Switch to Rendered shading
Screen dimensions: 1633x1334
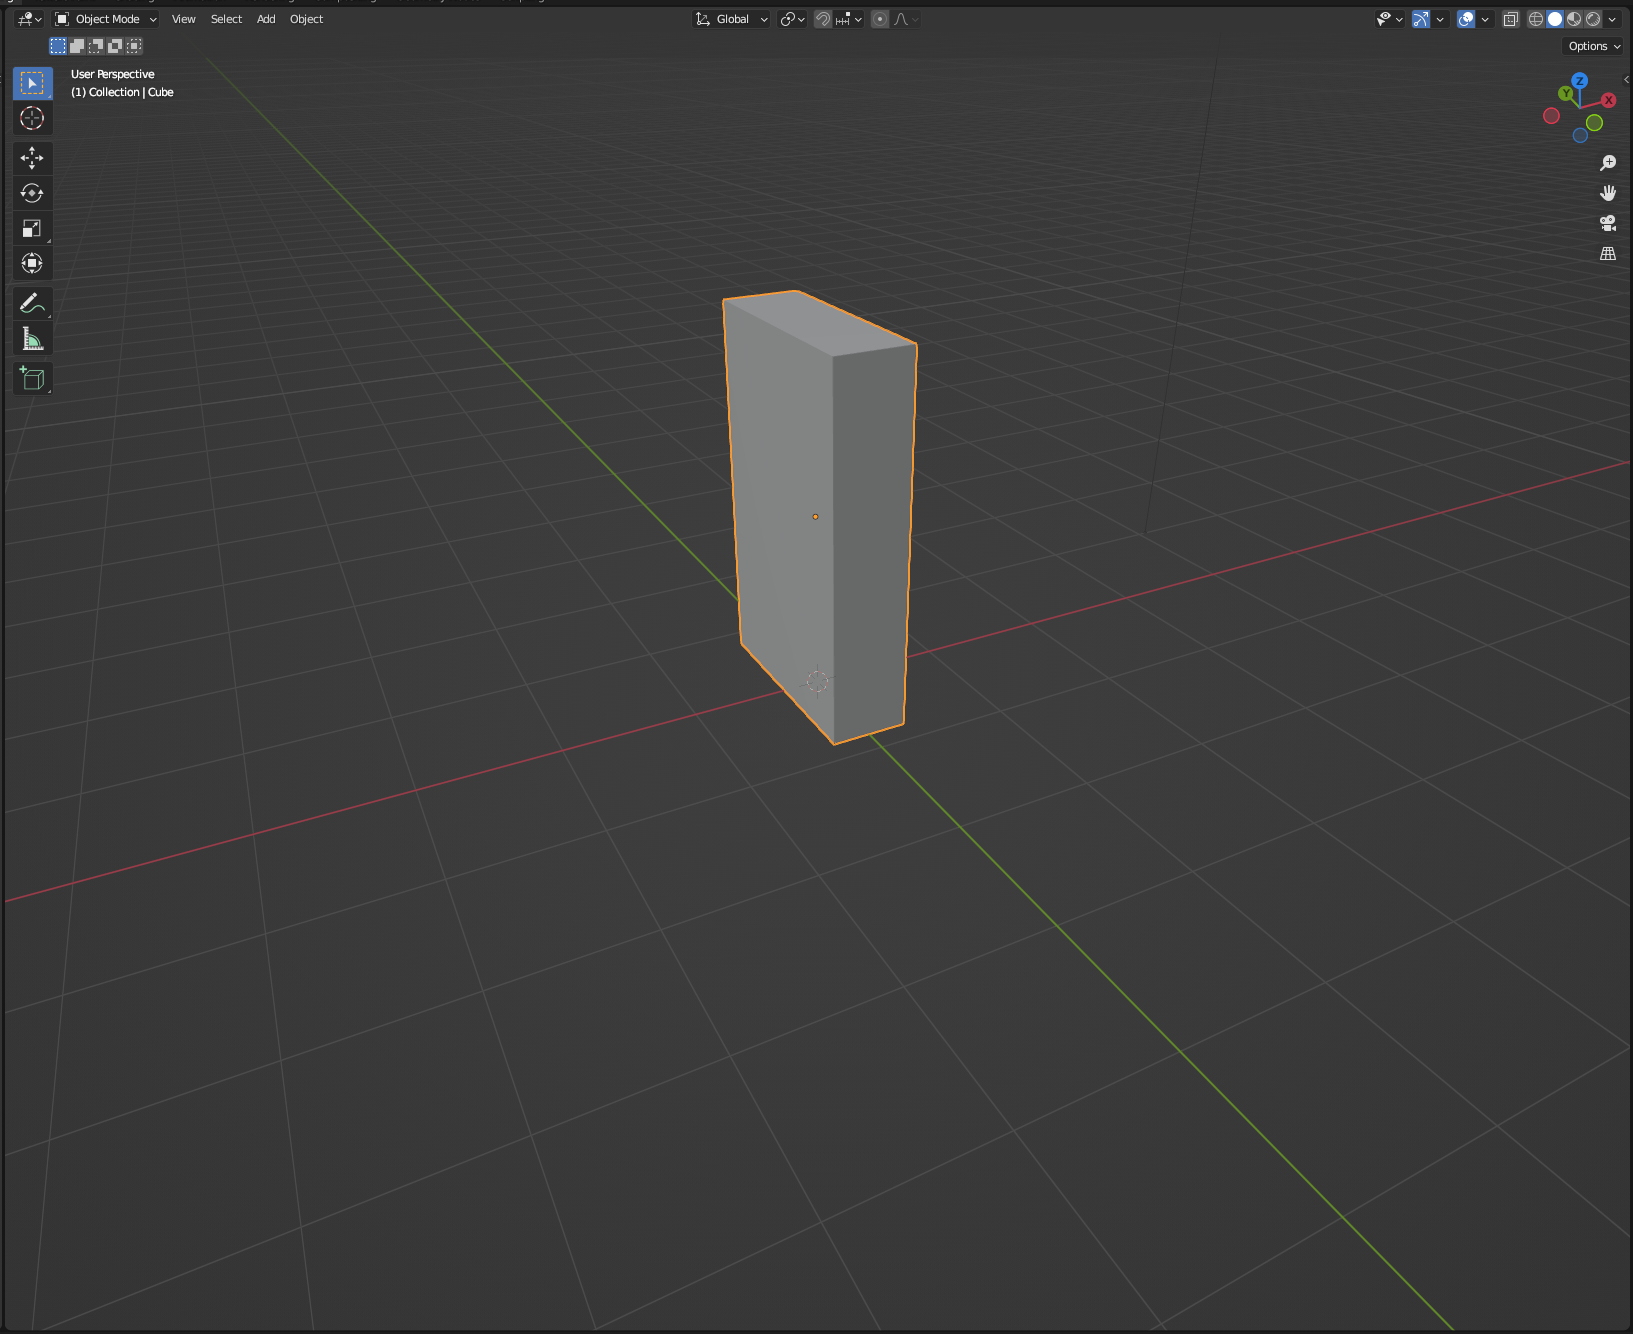point(1593,19)
